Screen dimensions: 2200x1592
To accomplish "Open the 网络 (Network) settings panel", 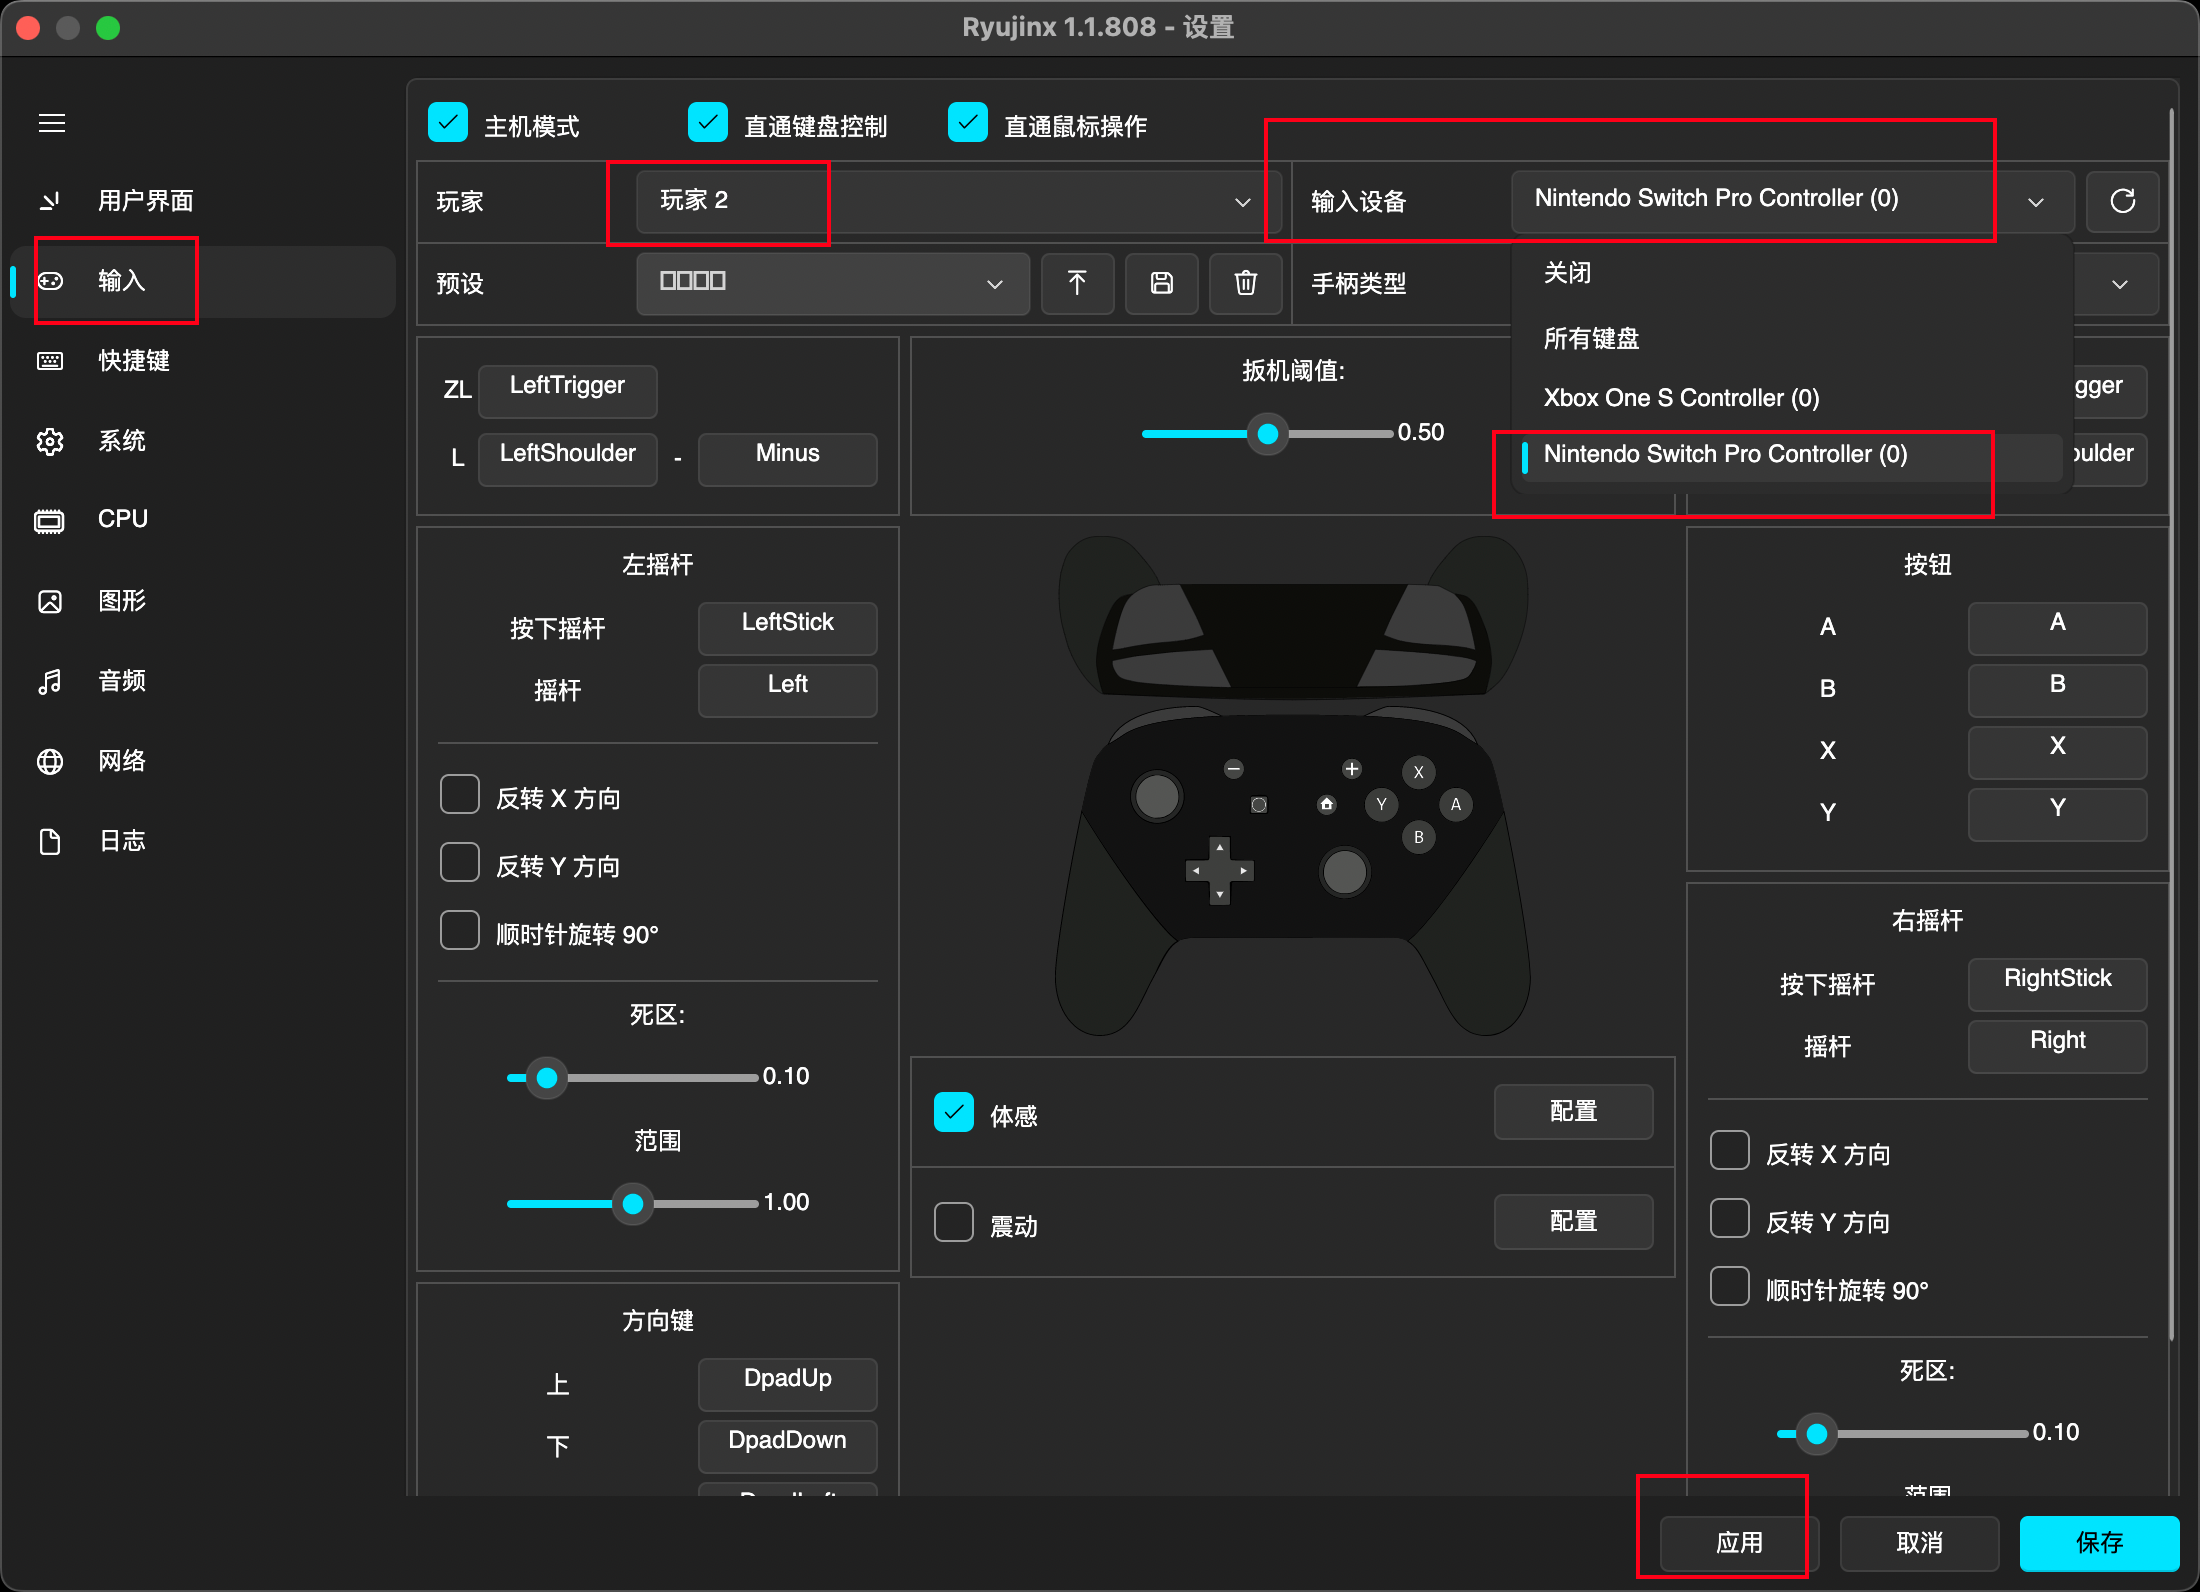I will pos(120,760).
